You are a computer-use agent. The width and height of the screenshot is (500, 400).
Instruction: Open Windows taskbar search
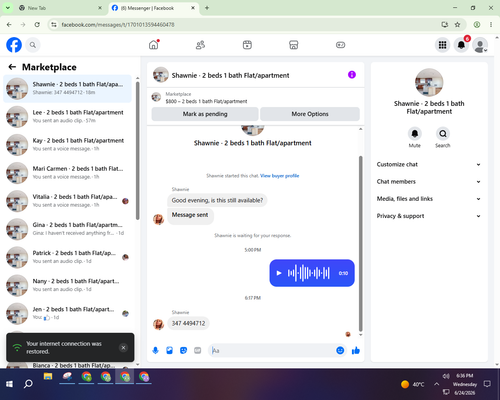point(28,384)
